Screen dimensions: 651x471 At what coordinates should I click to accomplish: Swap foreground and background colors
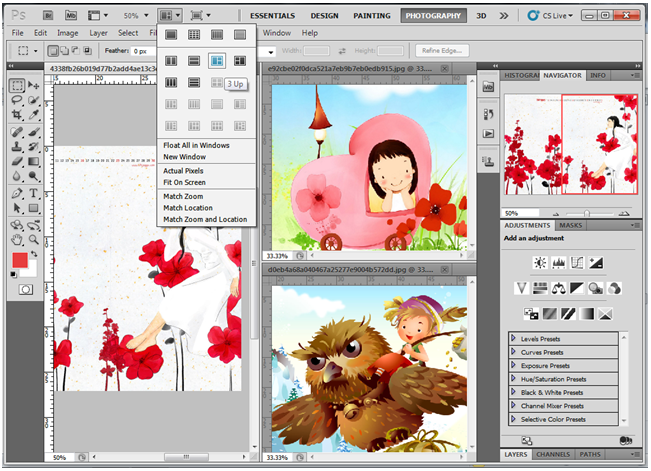coord(36,253)
